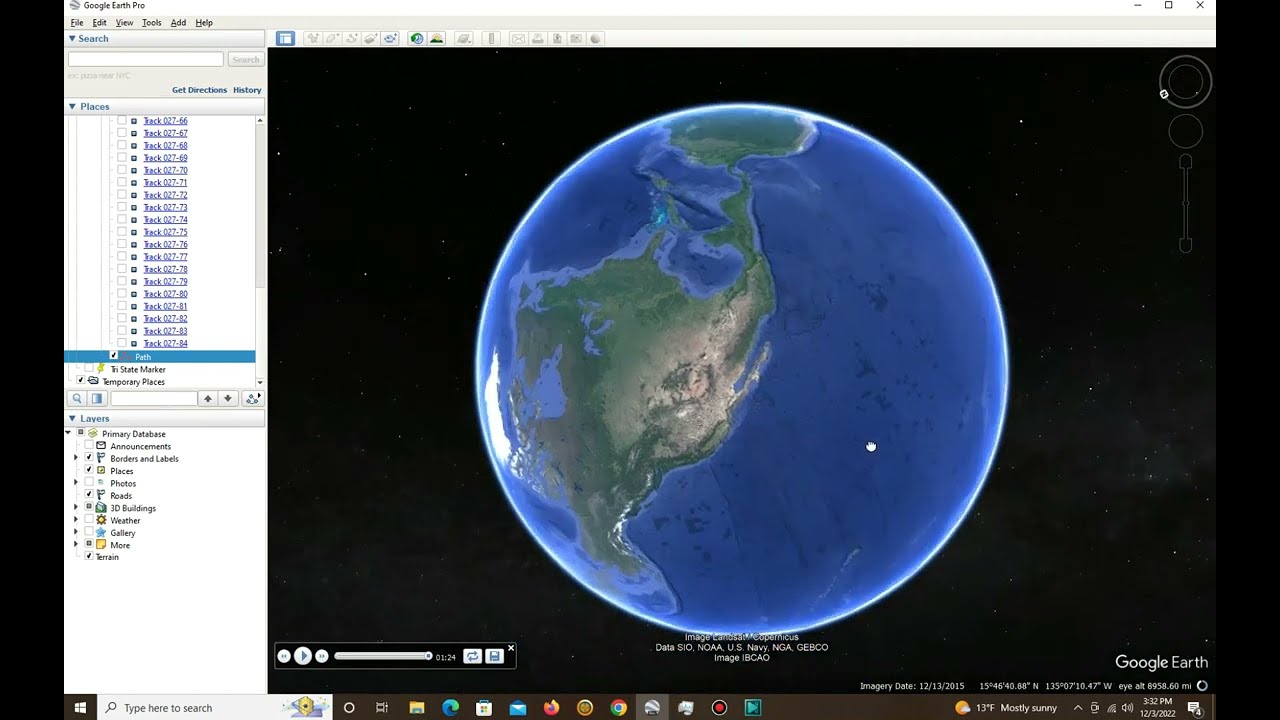Click the move joystick navigation circle
Viewport: 1280px width, 720px height.
(1186, 131)
